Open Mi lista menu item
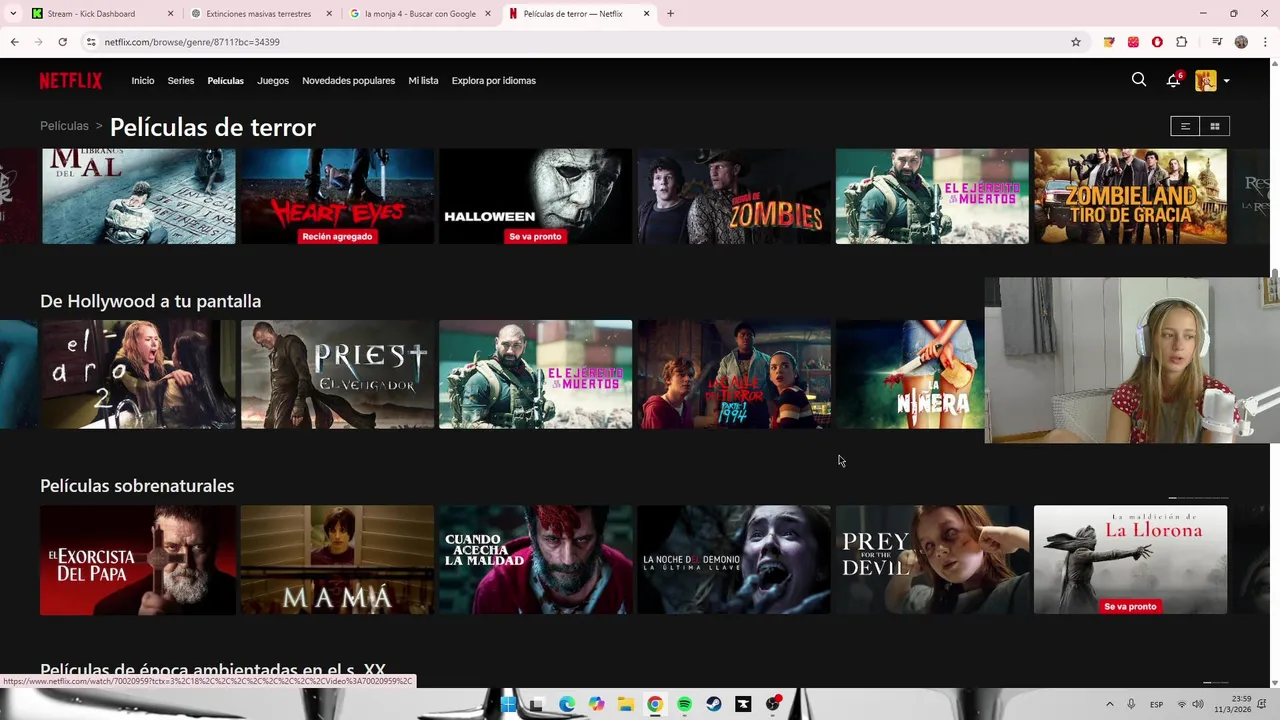This screenshot has height=720, width=1280. (x=423, y=81)
